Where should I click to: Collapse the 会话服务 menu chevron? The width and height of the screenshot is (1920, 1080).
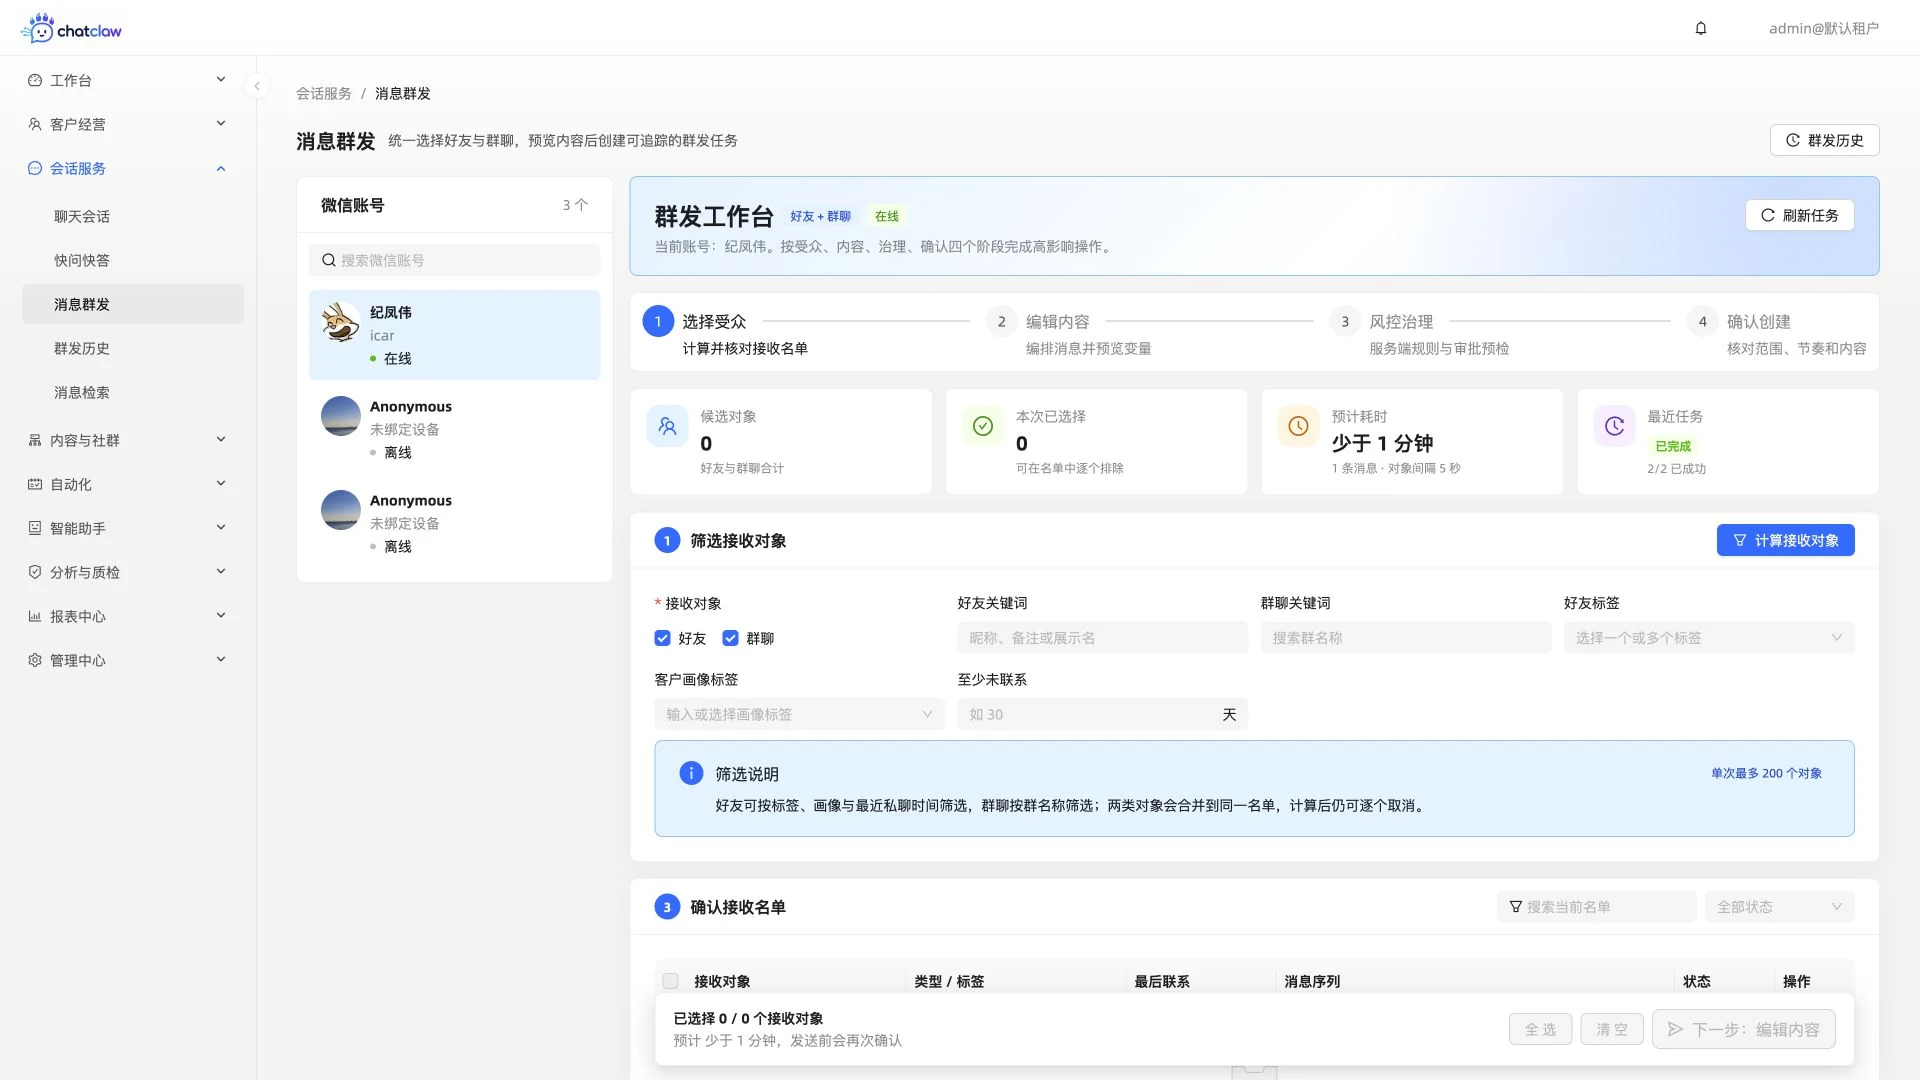tap(221, 168)
